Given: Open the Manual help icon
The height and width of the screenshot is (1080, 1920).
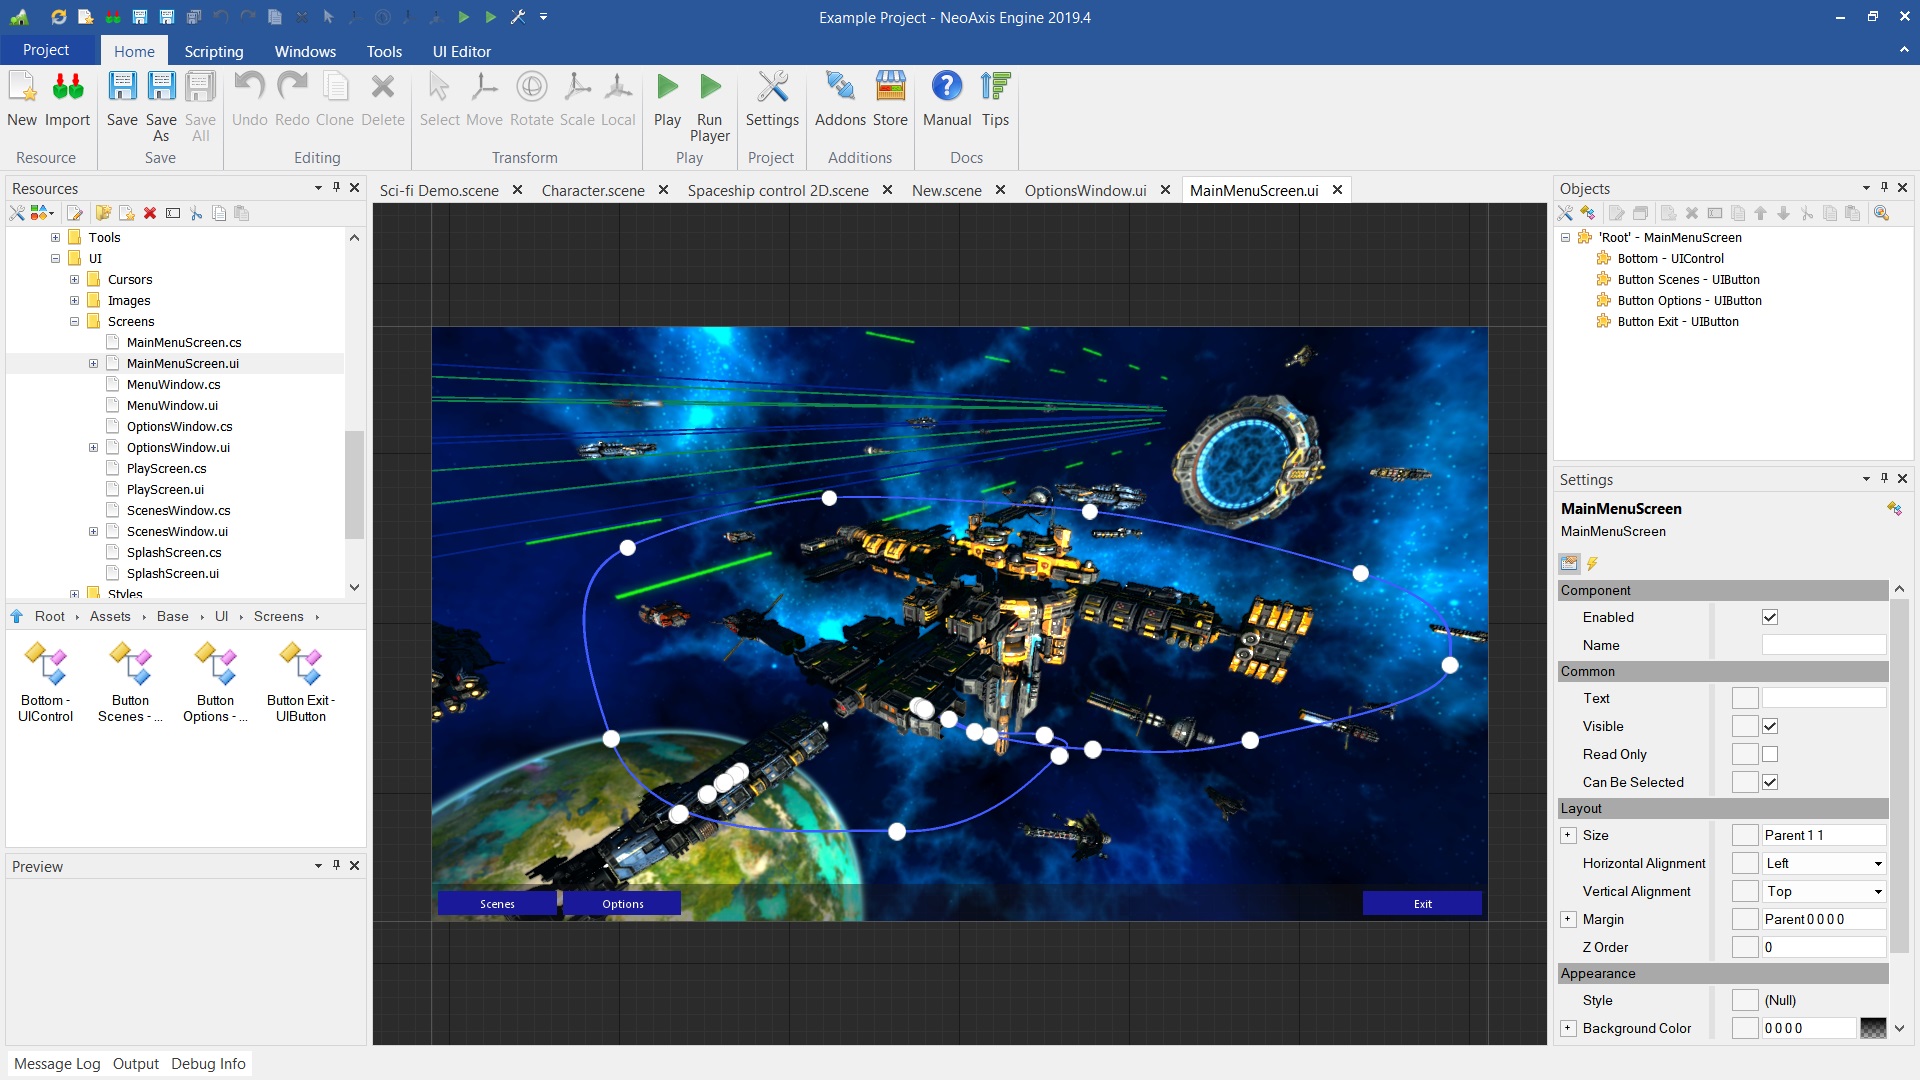Looking at the screenshot, I should click(x=946, y=88).
